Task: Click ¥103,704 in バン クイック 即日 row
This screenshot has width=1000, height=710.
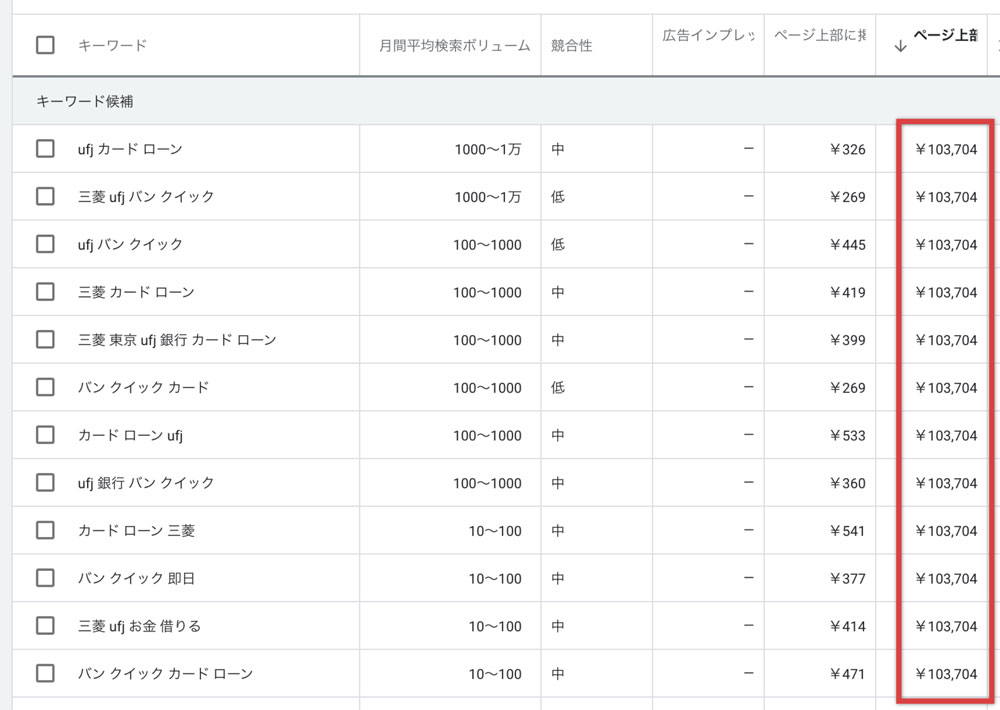Action: [x=946, y=579]
